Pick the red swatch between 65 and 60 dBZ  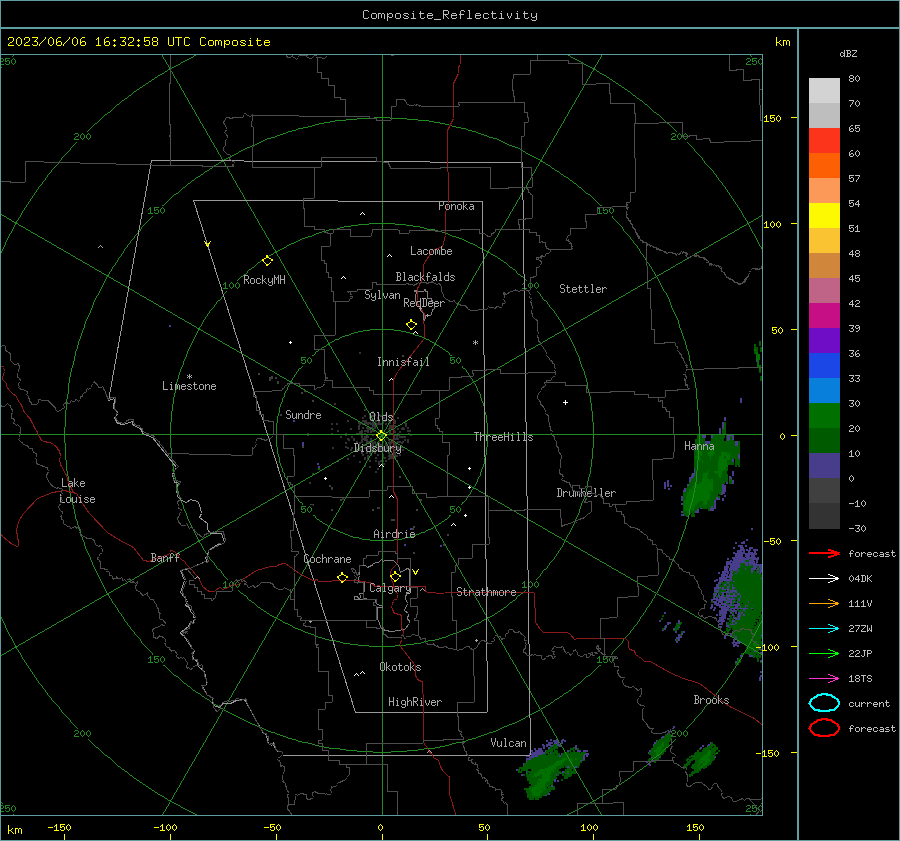tap(824, 141)
